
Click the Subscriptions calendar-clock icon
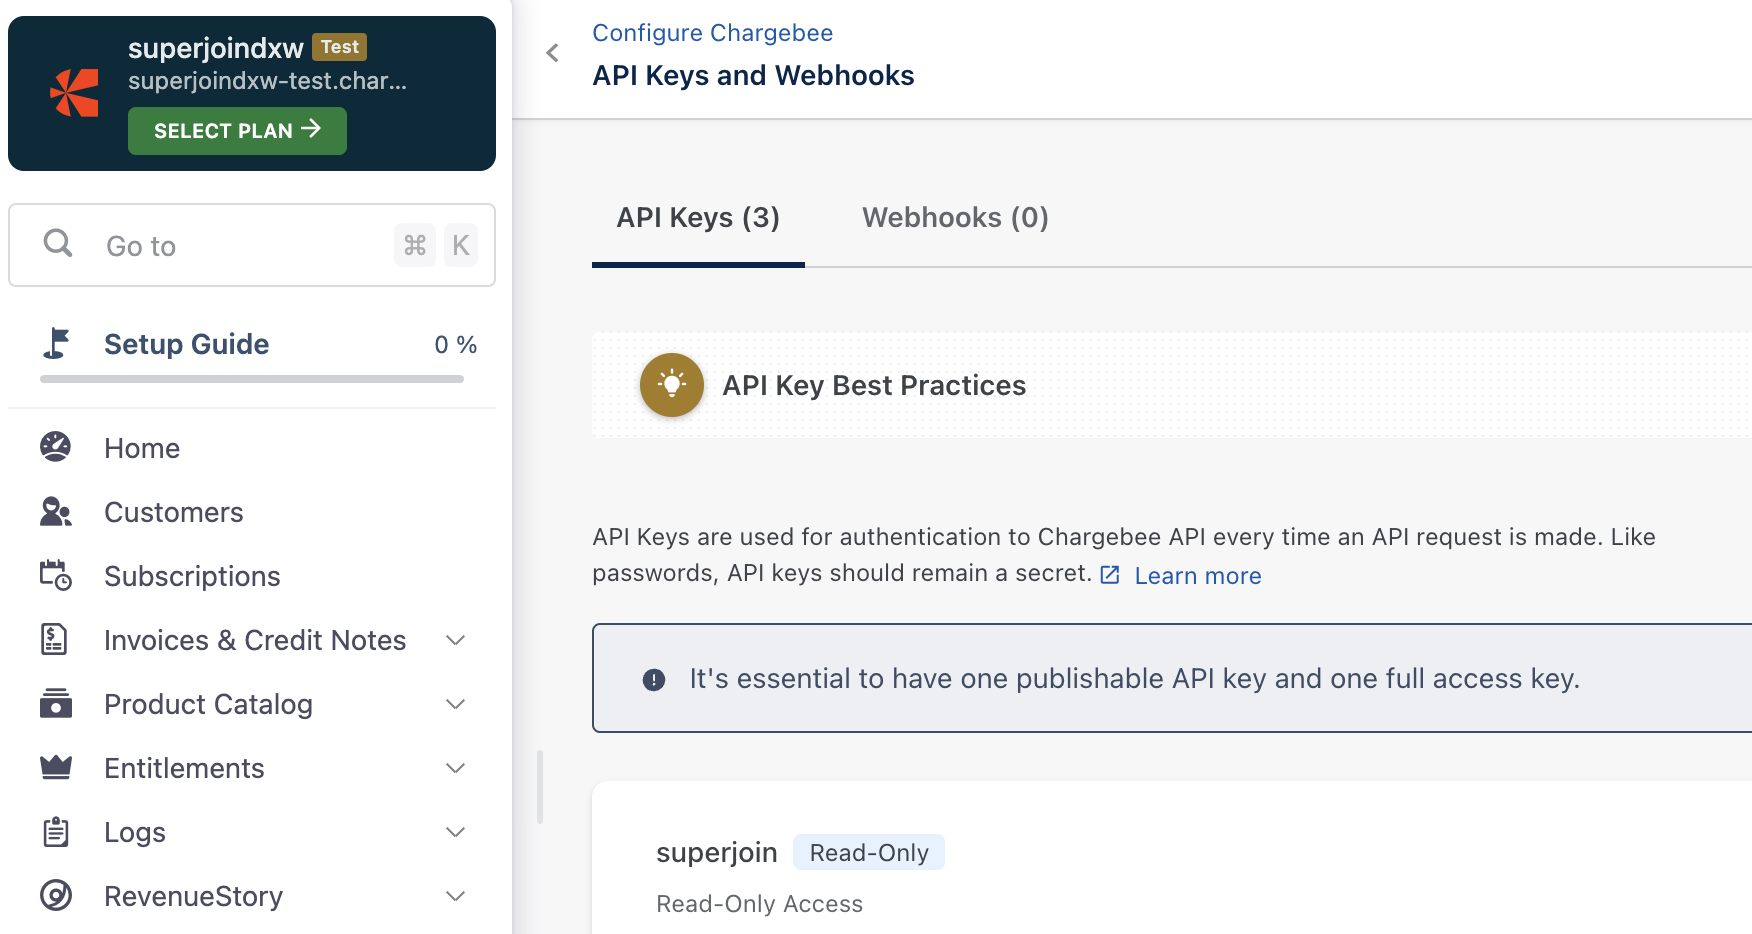[x=56, y=575]
